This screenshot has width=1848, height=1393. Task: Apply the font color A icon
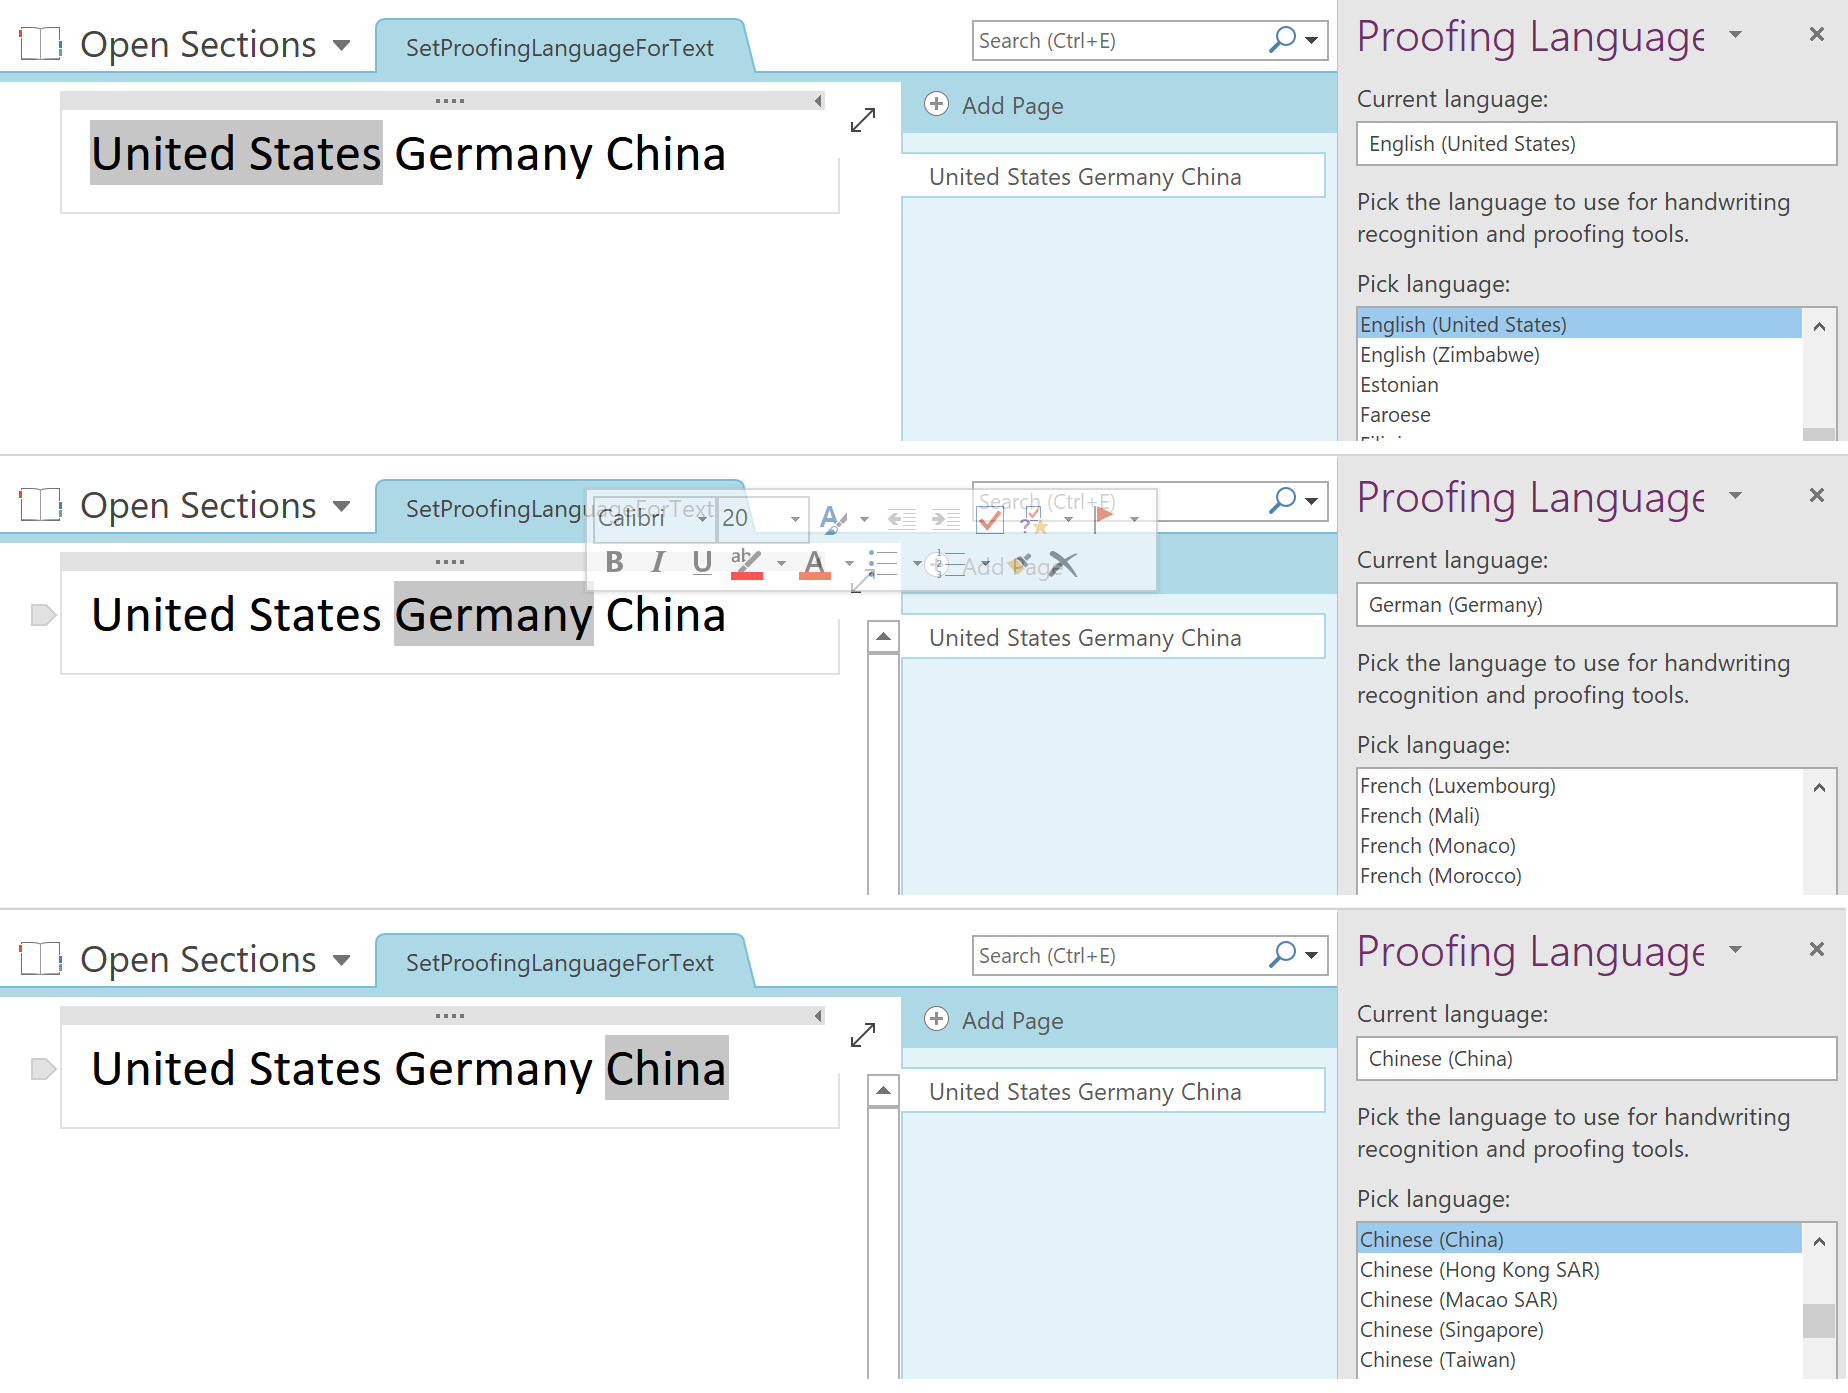(815, 563)
